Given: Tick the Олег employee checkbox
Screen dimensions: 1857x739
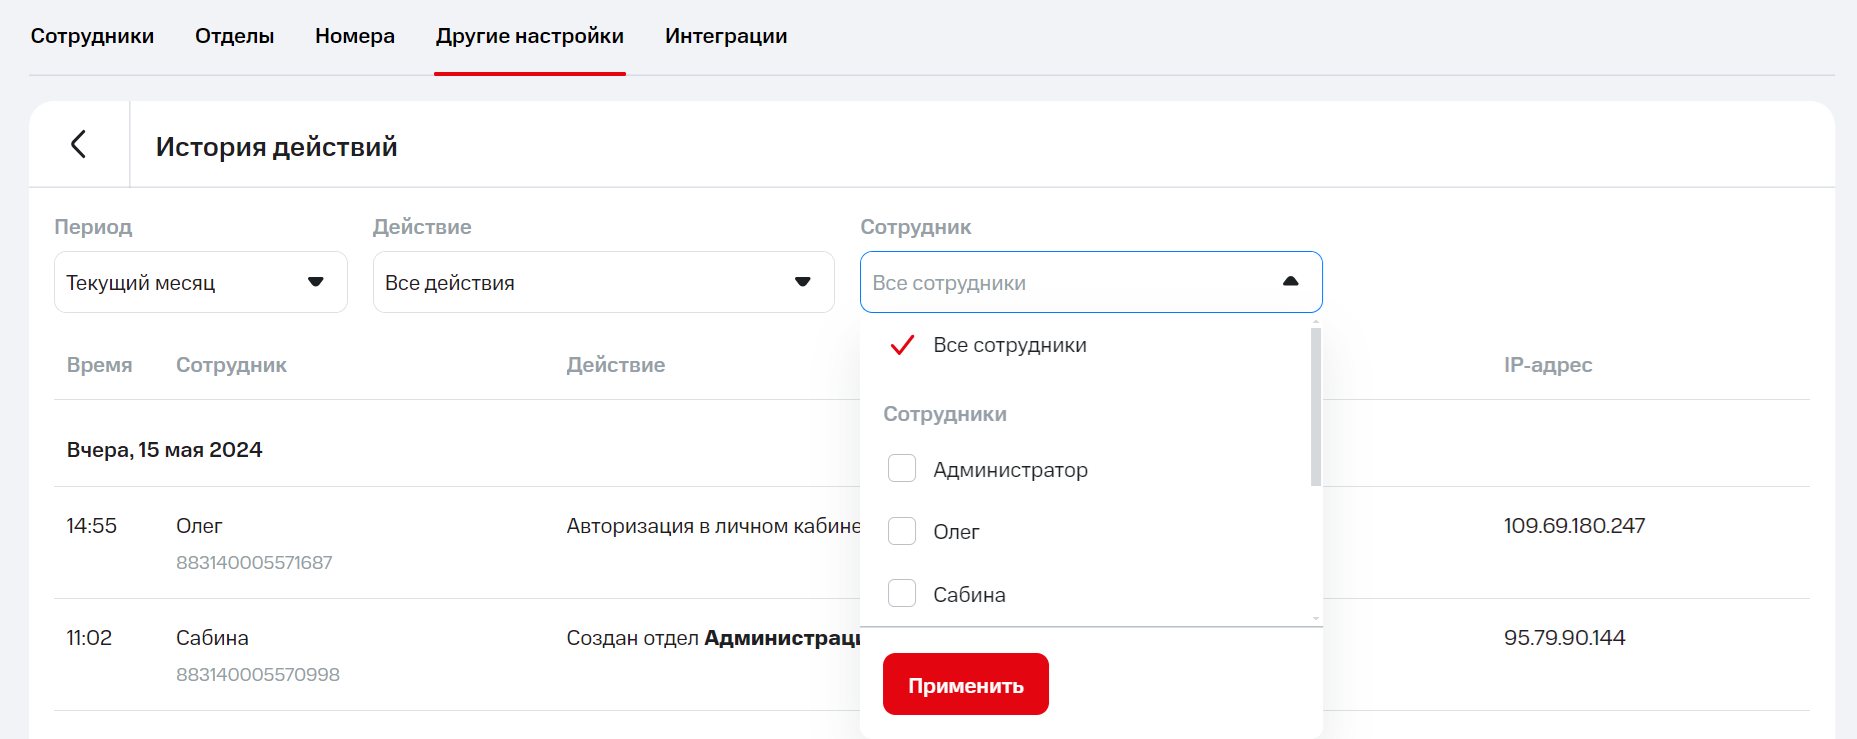Looking at the screenshot, I should [902, 531].
